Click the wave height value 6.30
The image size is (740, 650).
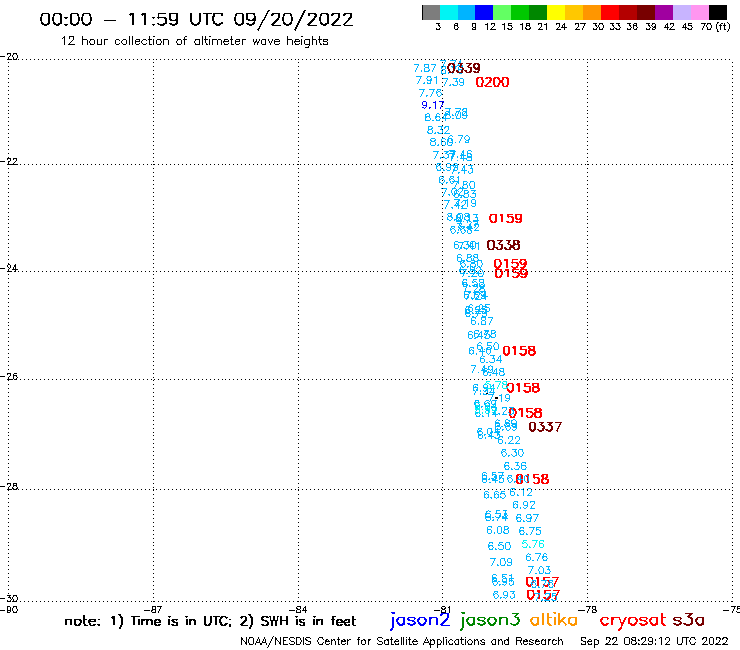pyautogui.click(x=512, y=453)
